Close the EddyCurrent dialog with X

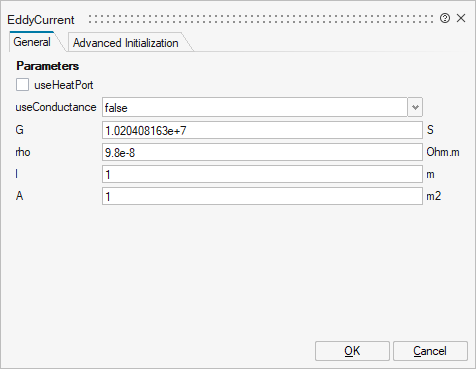[x=461, y=18]
